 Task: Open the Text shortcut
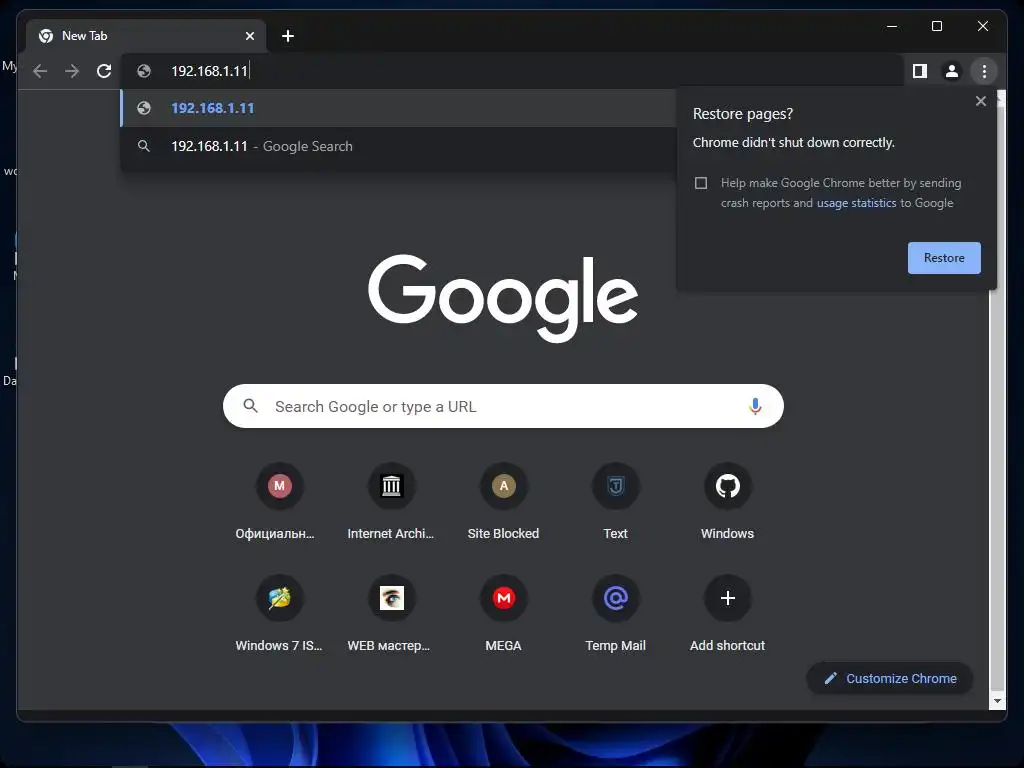pos(615,502)
